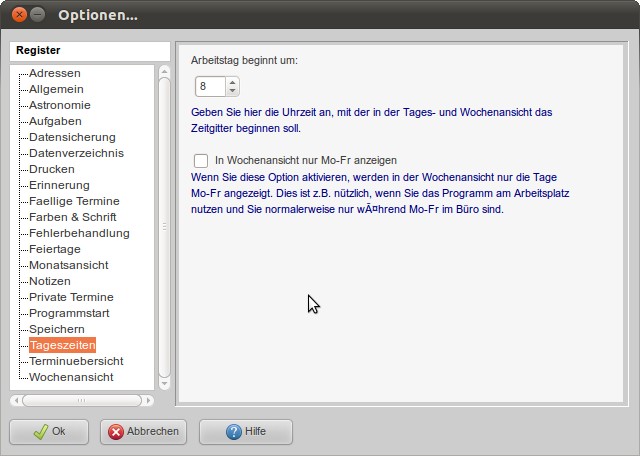The width and height of the screenshot is (640, 456).
Task: Increase workday start hour with up arrow
Action: click(232, 82)
